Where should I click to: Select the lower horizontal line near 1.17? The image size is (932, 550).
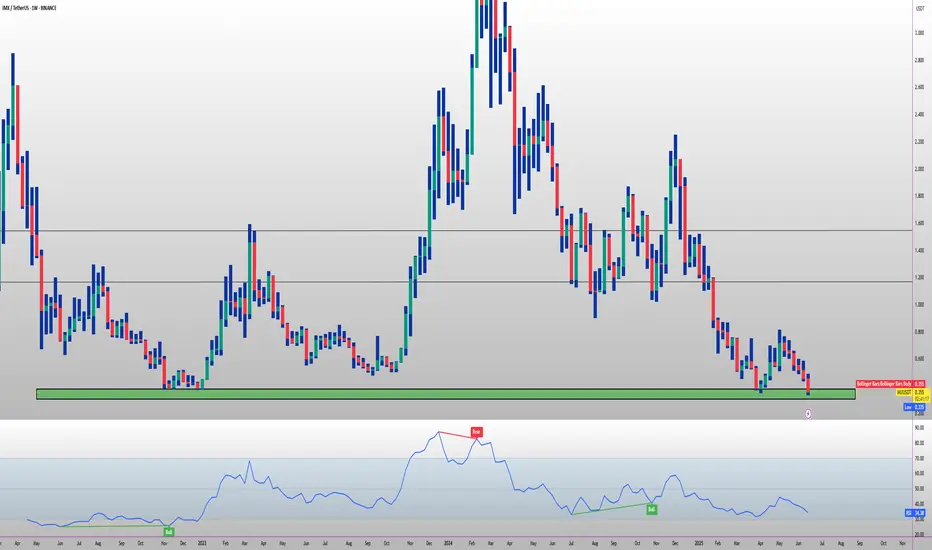coord(456,282)
